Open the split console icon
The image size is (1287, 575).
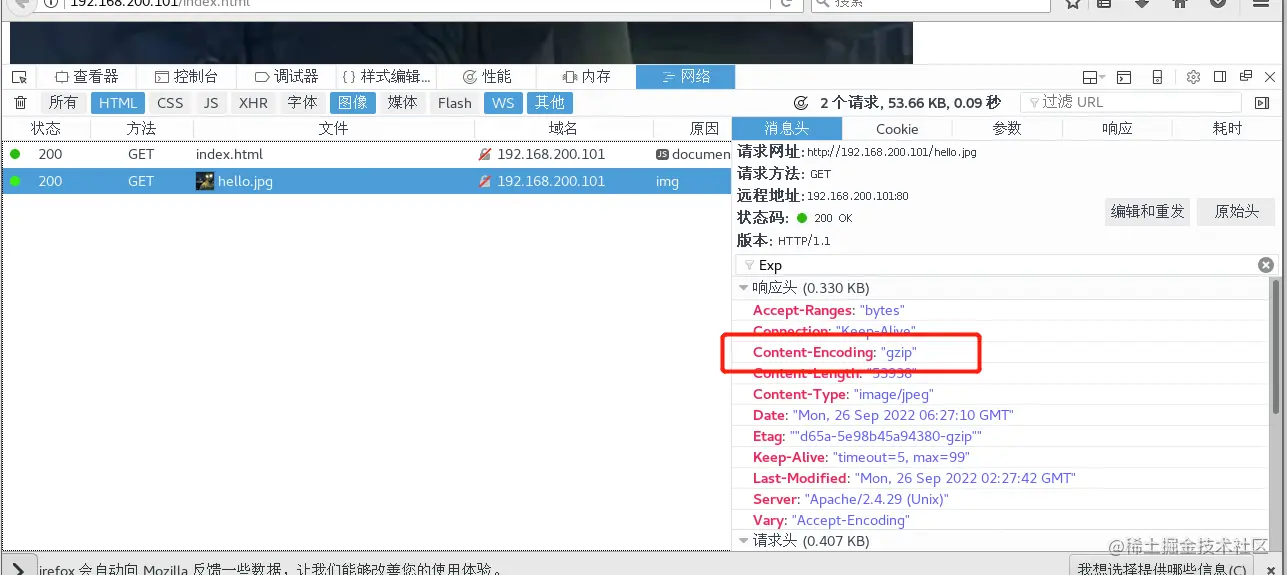(1124, 77)
